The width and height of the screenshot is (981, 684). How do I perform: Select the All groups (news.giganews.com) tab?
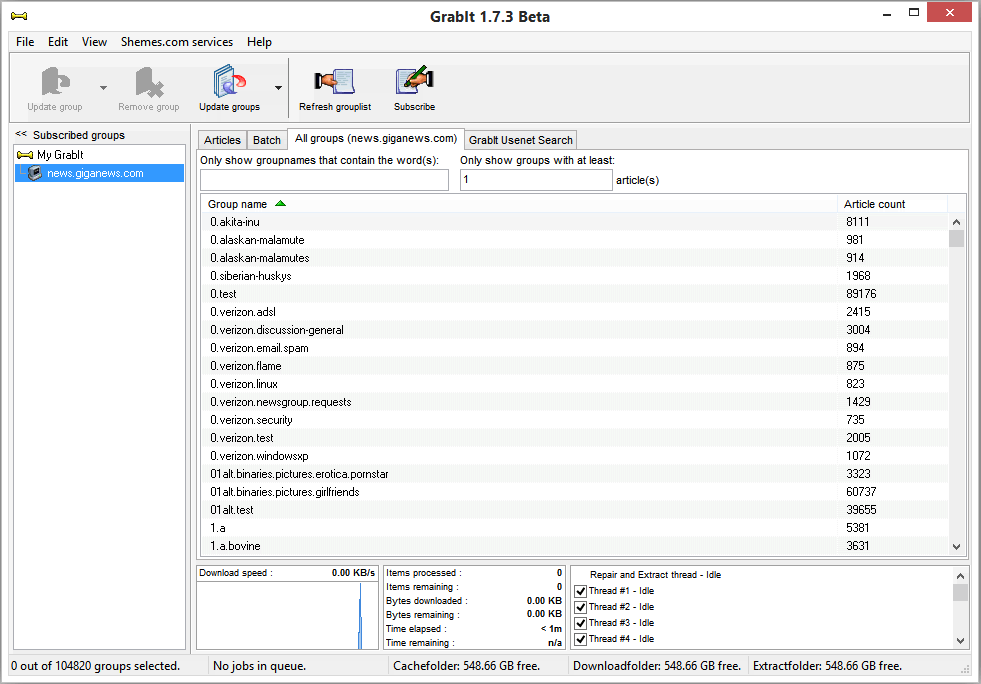[x=376, y=138]
